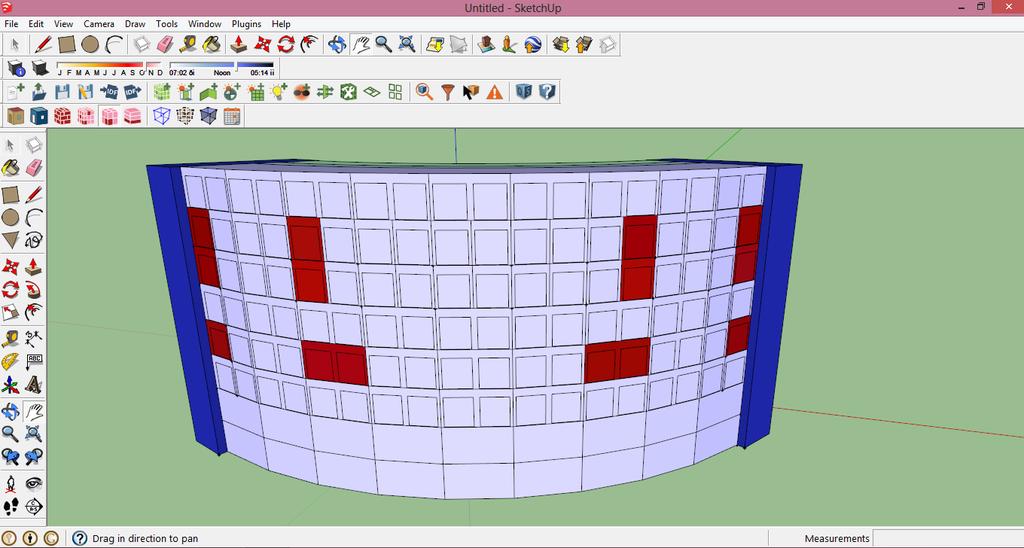Open the Tools menu
The width and height of the screenshot is (1024, 548).
[167, 24]
